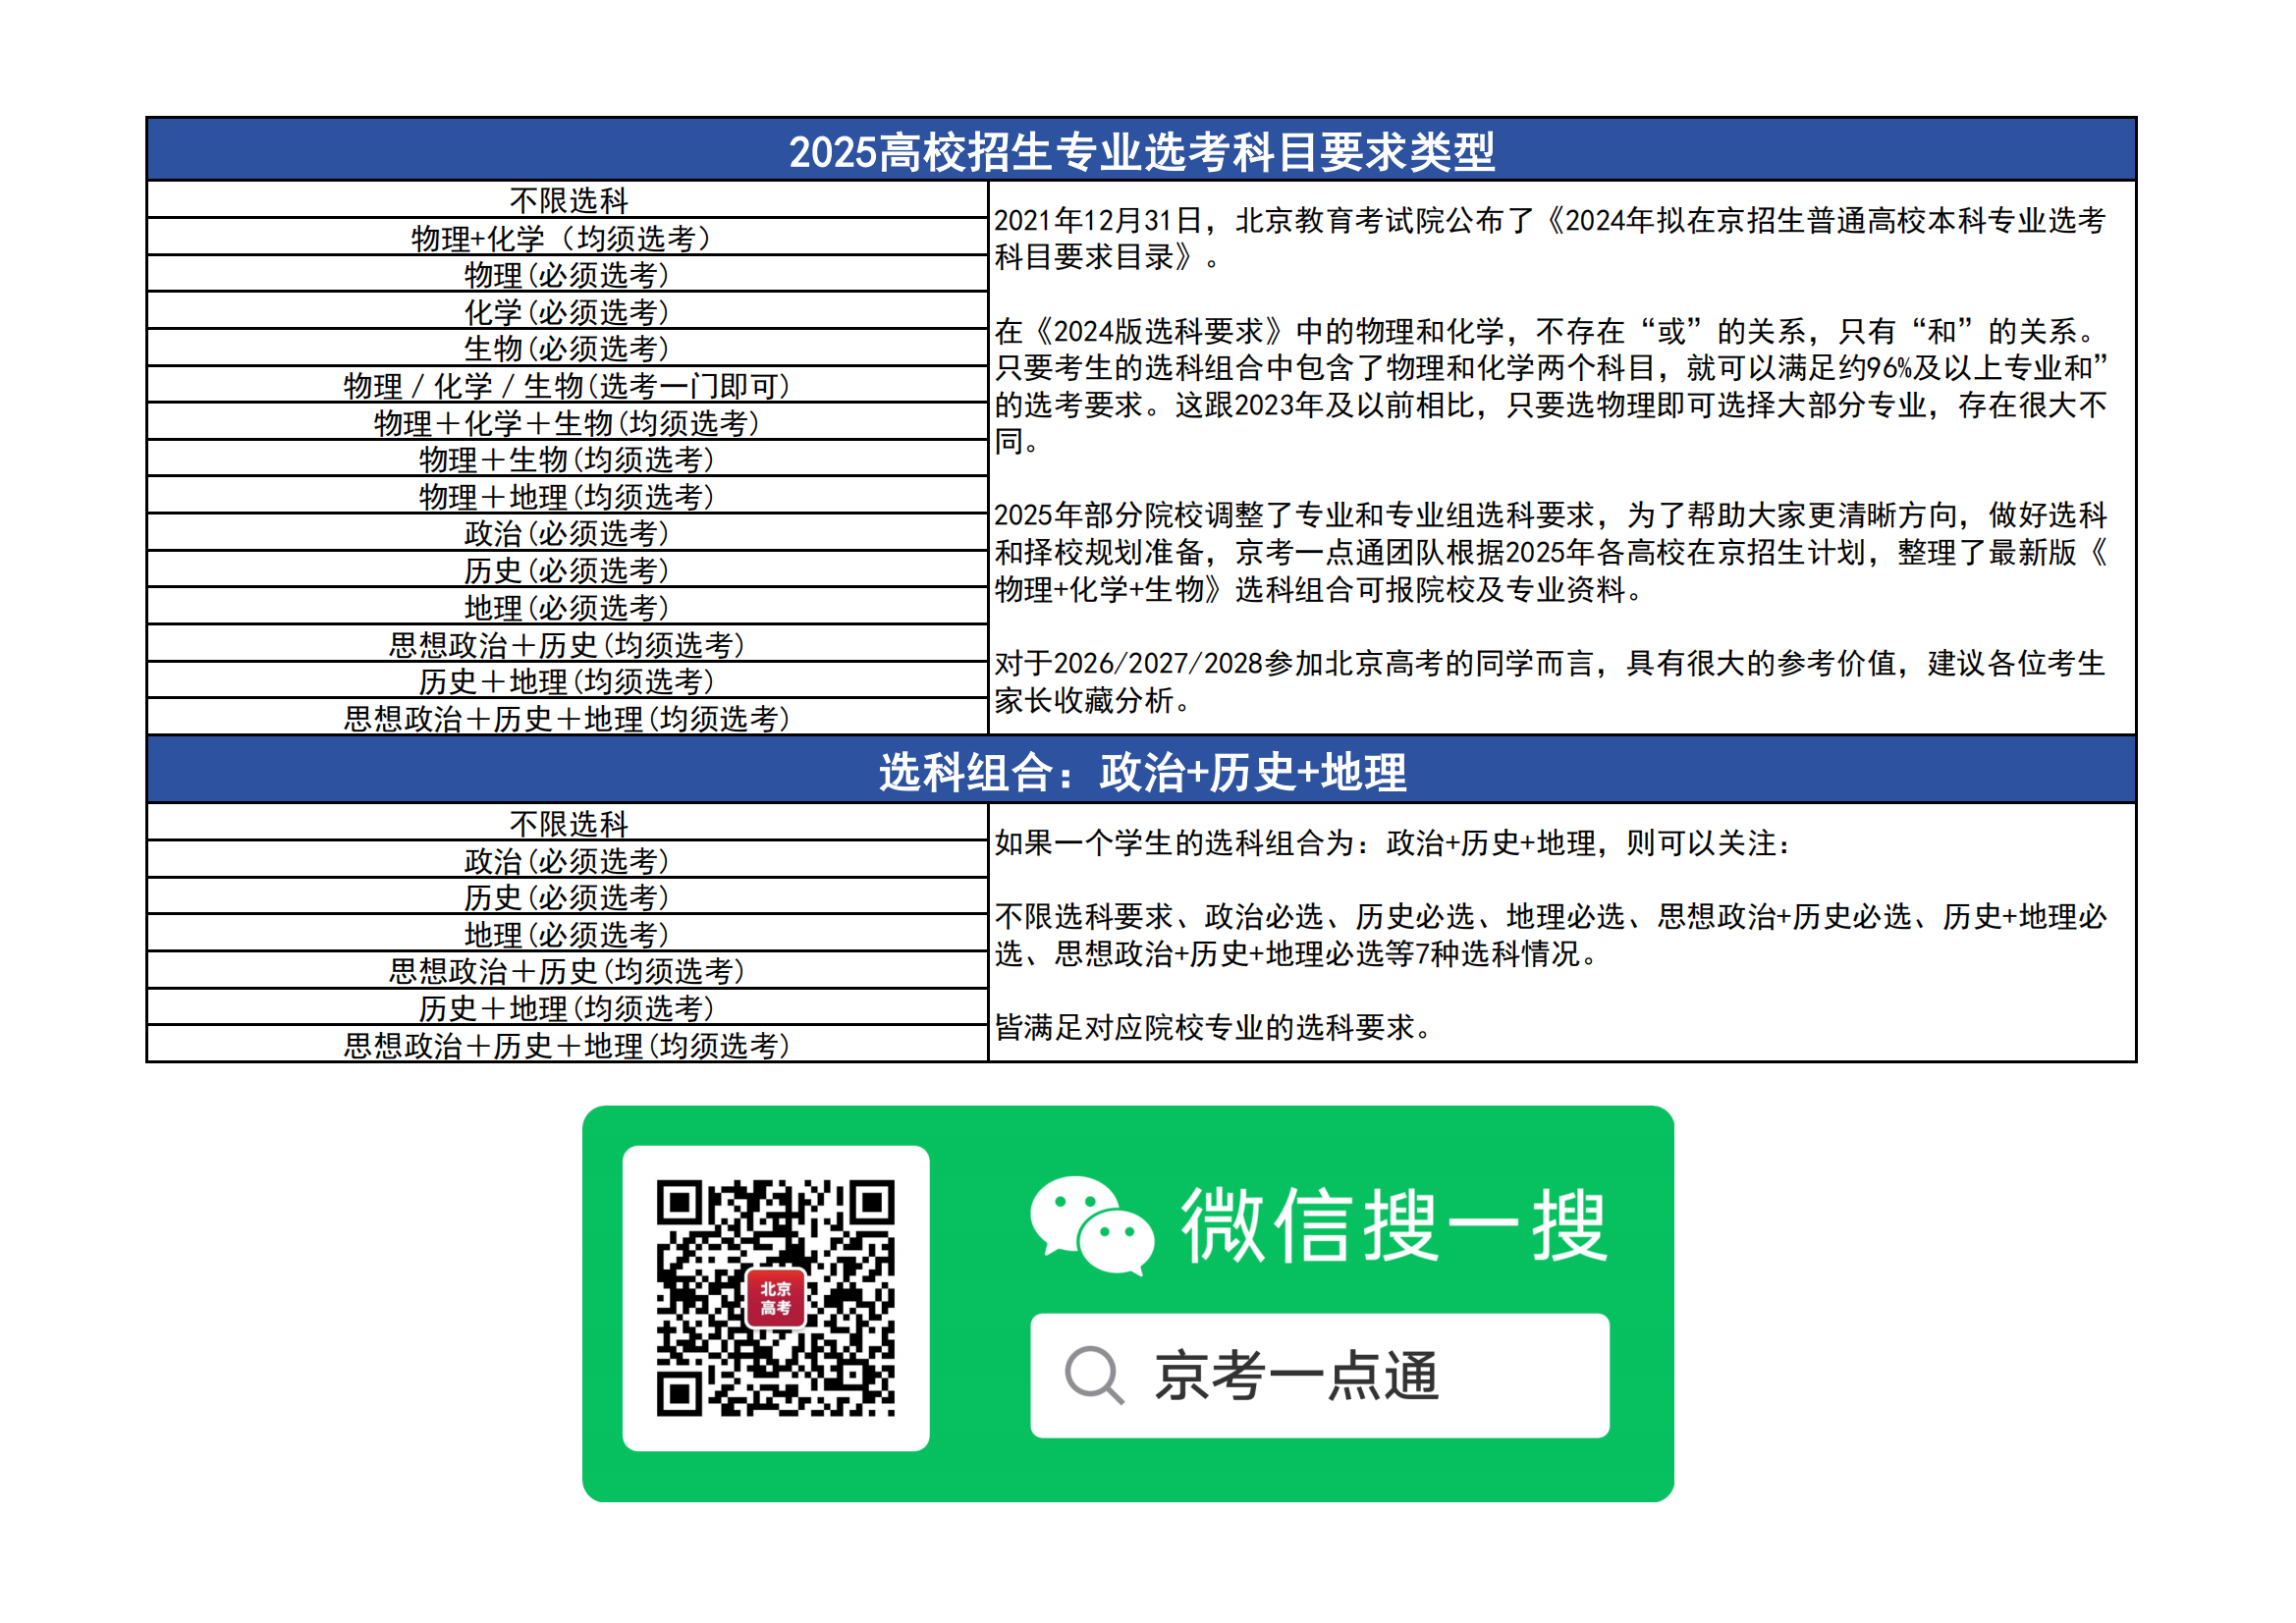Select the 物理＋化学＋生物(均须选考) row
The height and width of the screenshot is (1623, 2296).
click(x=567, y=422)
